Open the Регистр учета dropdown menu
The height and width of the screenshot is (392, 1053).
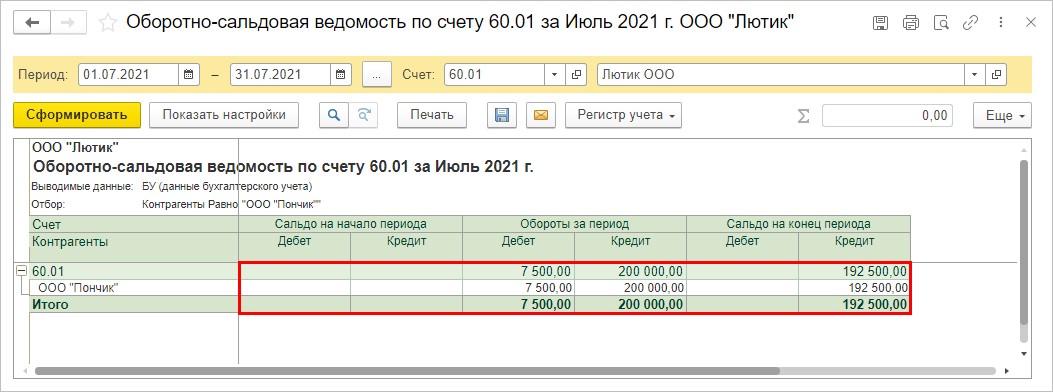pos(624,115)
